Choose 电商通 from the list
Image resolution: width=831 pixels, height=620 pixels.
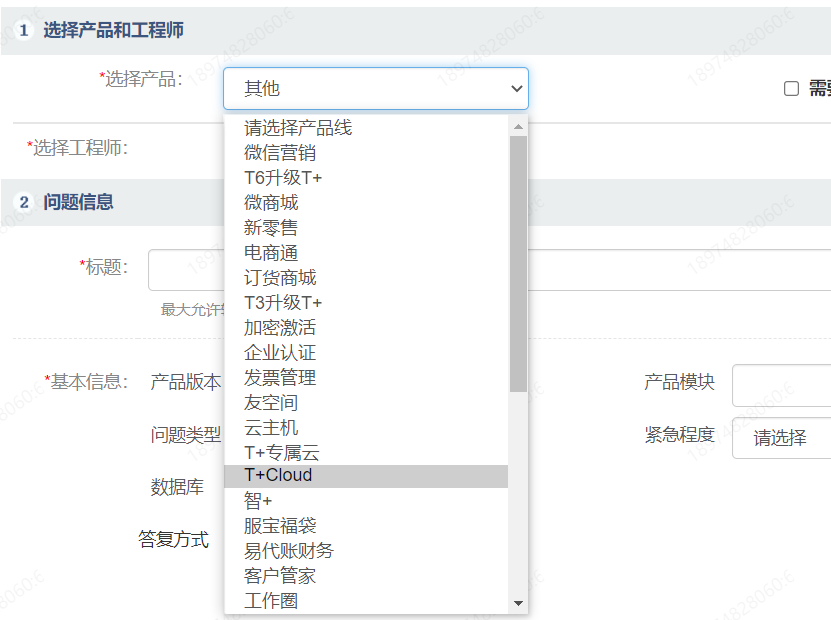pos(366,253)
